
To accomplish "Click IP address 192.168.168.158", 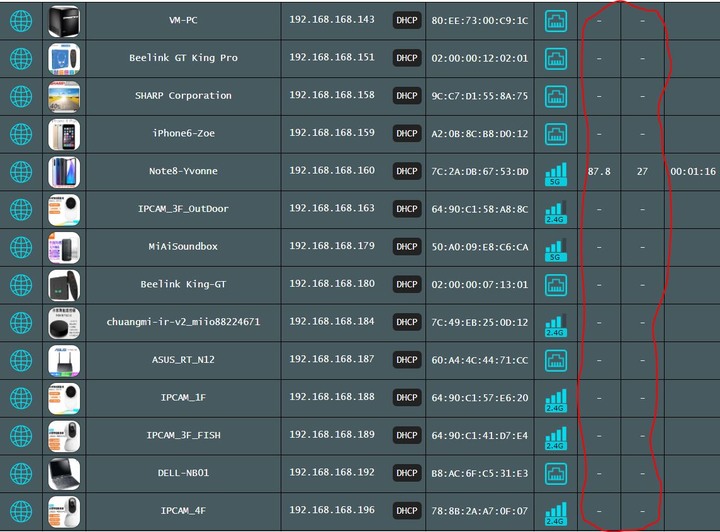I will (x=332, y=95).
